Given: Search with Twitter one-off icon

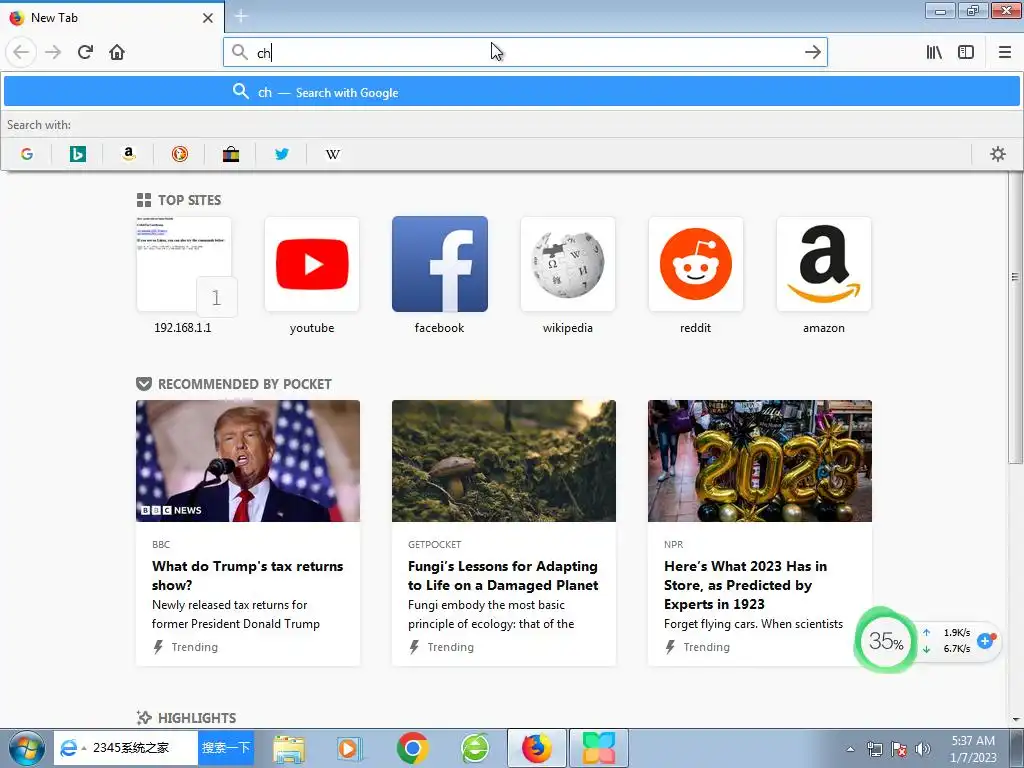Looking at the screenshot, I should click(281, 154).
